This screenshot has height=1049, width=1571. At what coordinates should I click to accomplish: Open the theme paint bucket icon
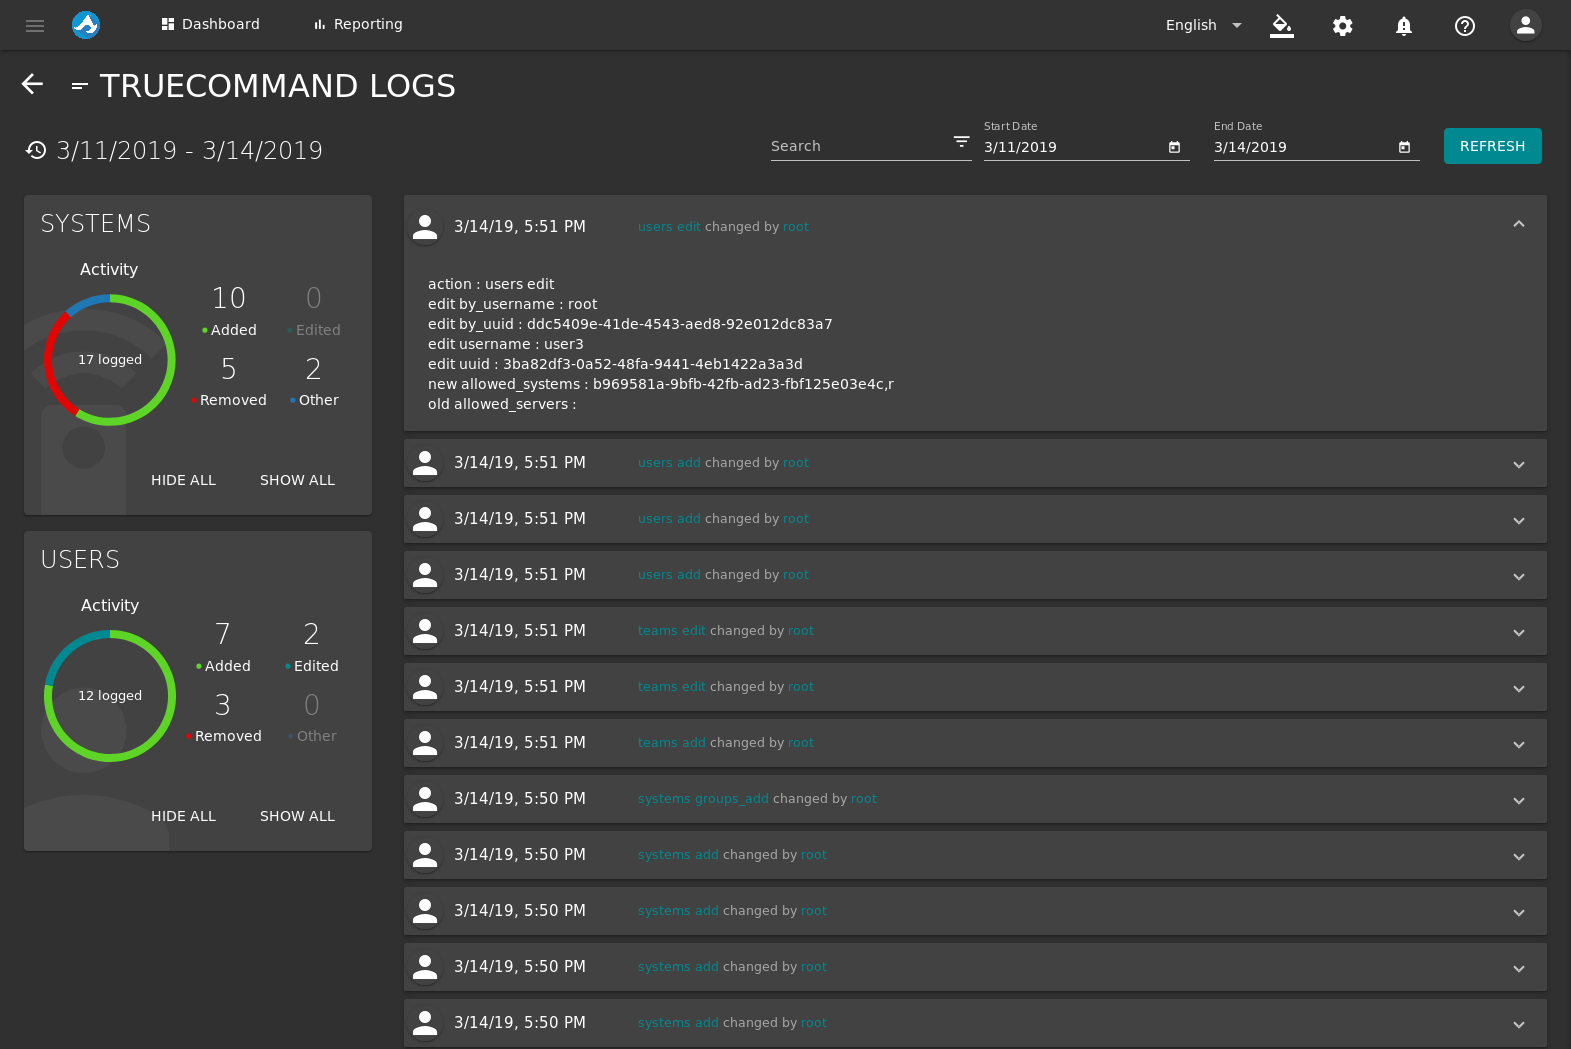[x=1282, y=25]
